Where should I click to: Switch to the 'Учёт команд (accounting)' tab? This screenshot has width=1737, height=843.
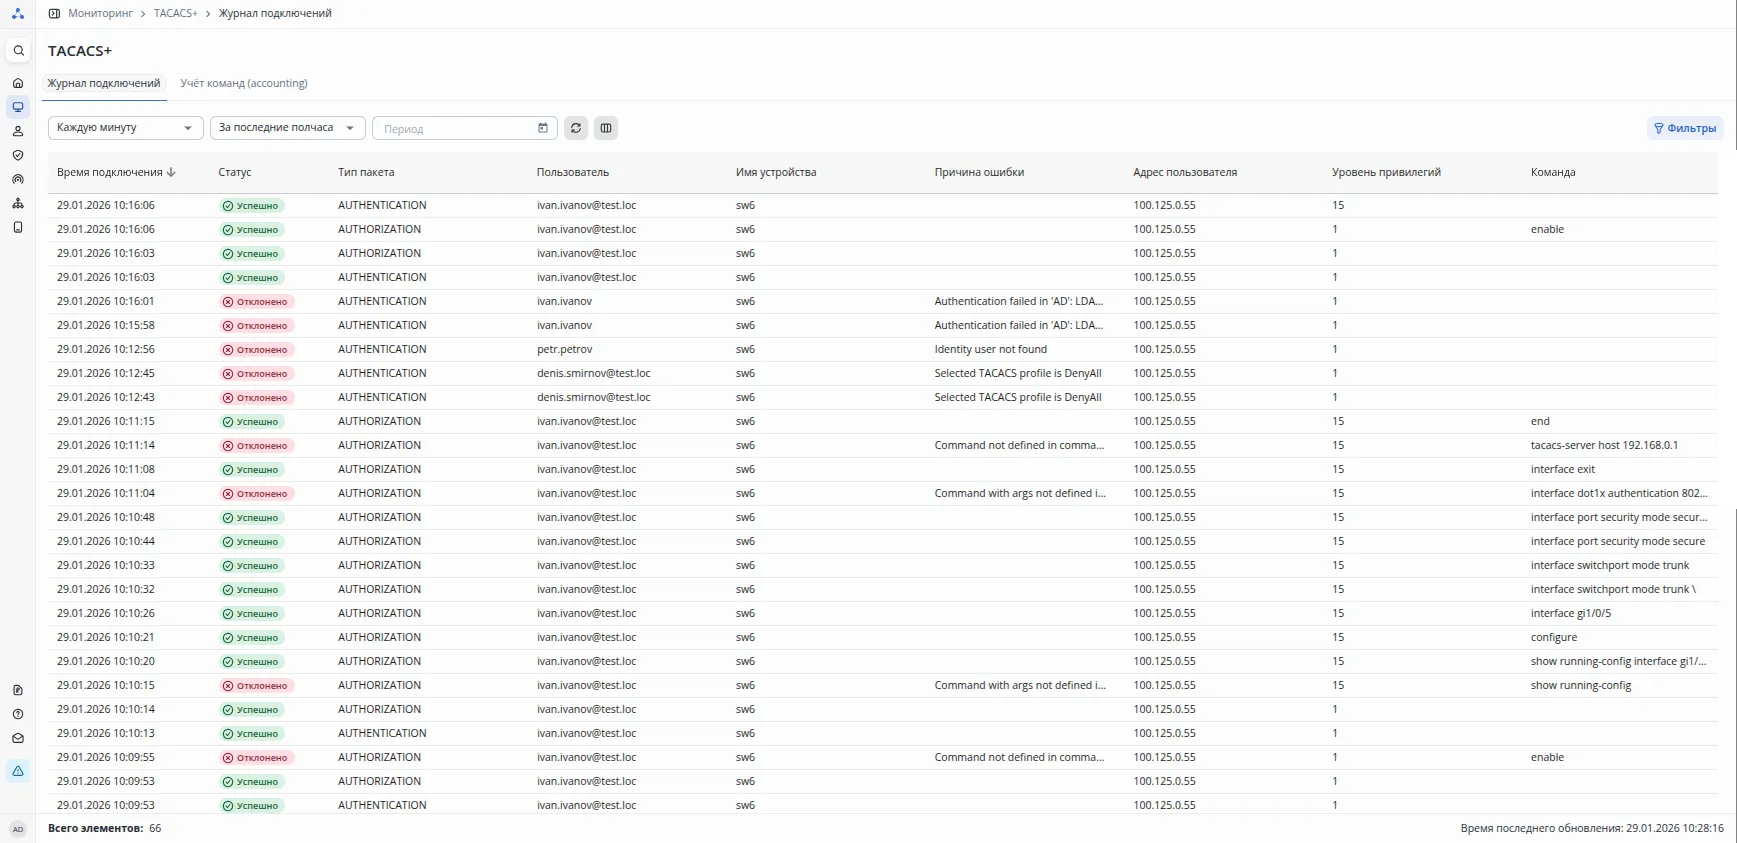pos(243,83)
